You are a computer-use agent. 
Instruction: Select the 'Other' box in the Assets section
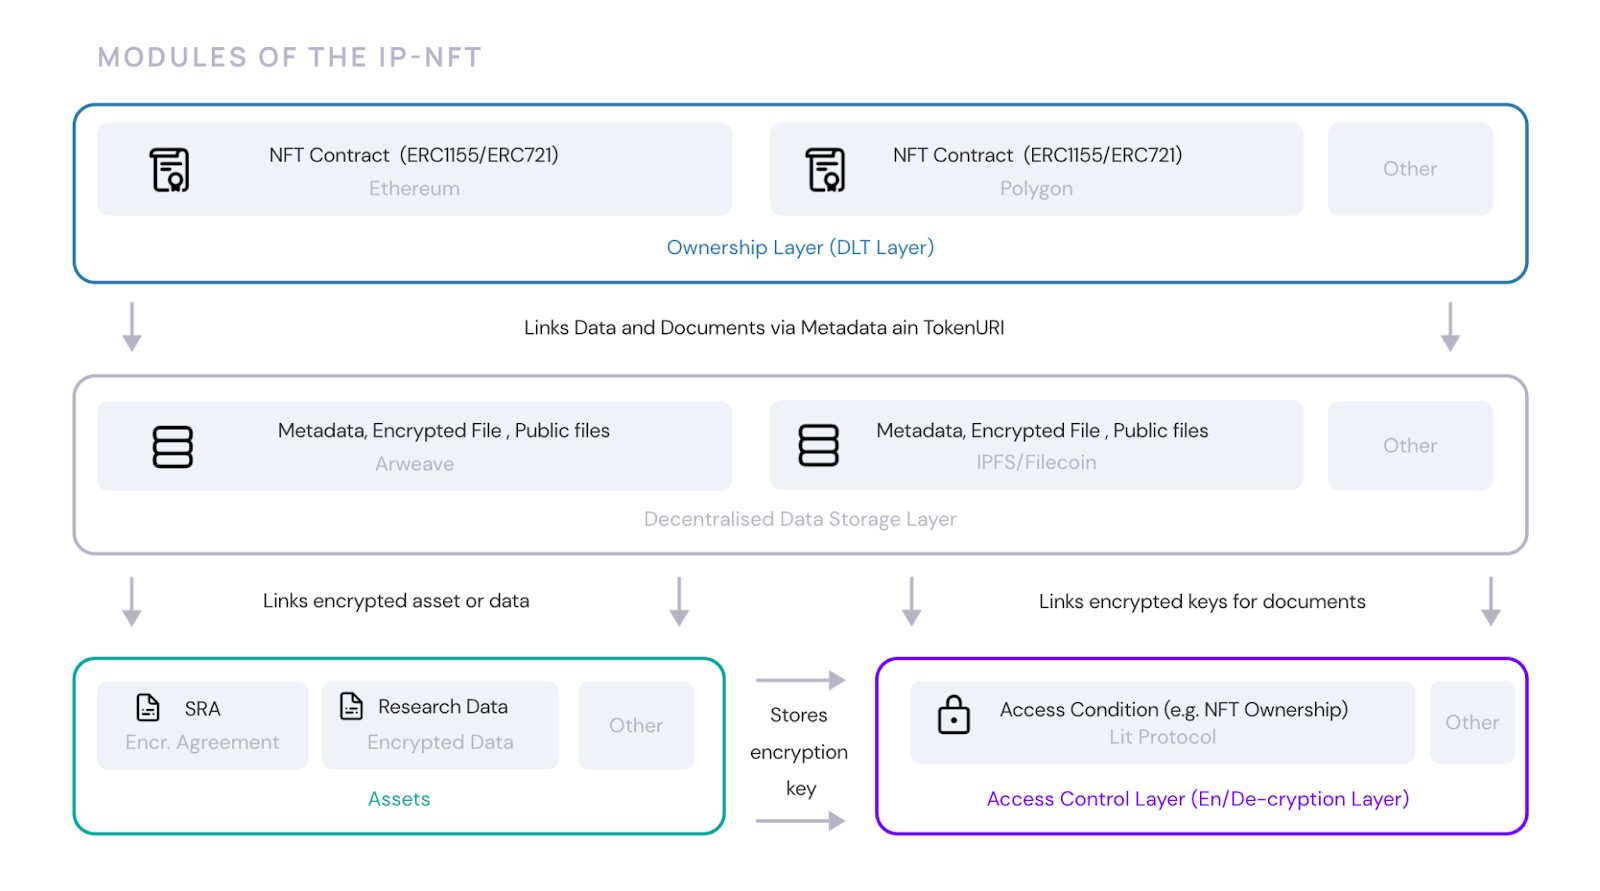click(x=636, y=726)
